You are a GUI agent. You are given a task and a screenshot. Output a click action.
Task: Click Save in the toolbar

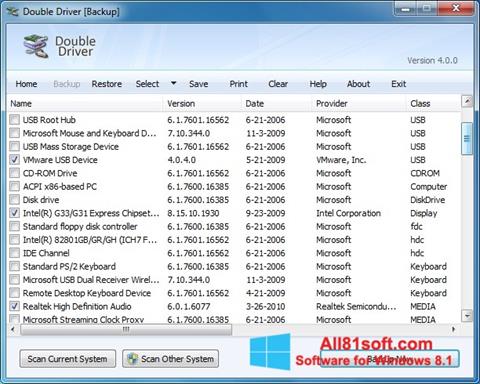point(199,84)
